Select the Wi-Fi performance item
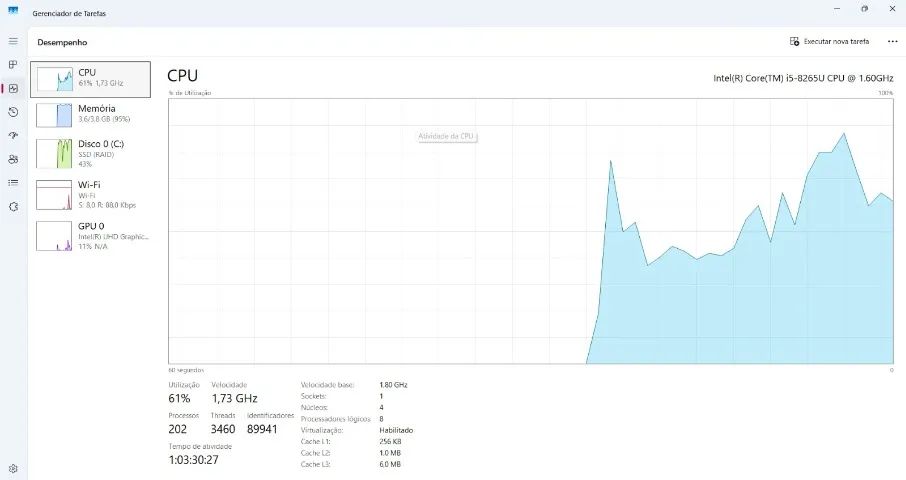Image resolution: width=906 pixels, height=480 pixels. [x=90, y=195]
